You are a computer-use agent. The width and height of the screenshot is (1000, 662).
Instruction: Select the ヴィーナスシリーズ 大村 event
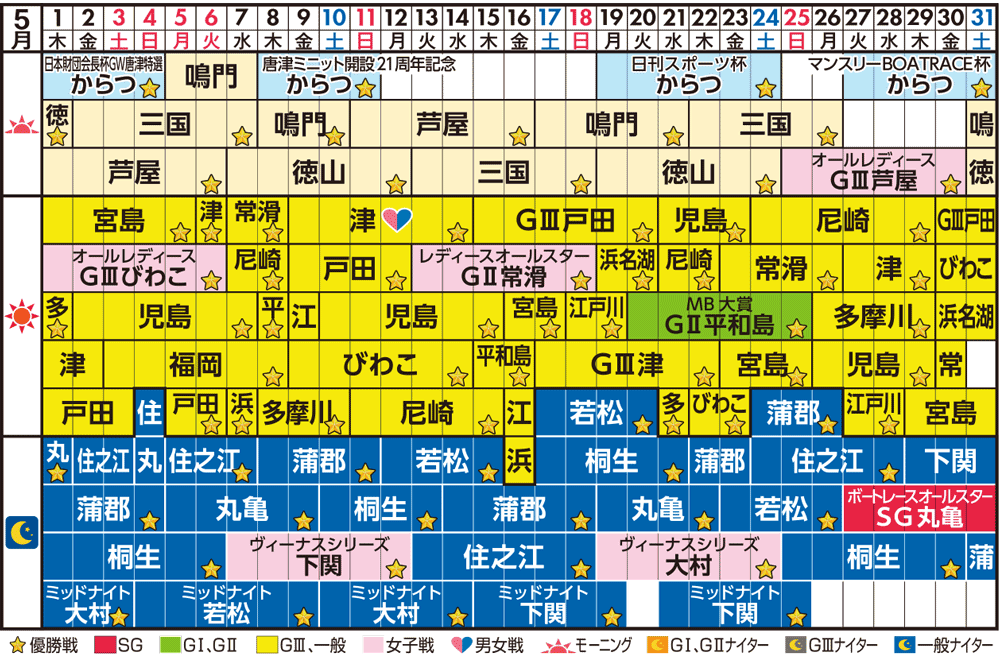(689, 557)
